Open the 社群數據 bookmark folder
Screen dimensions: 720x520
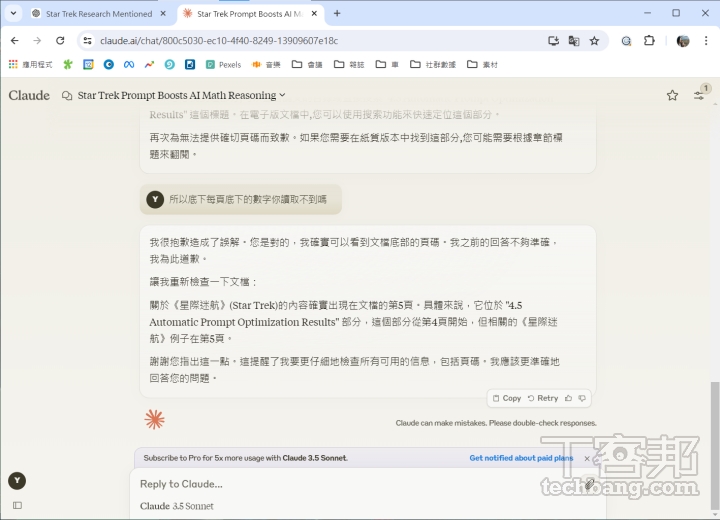[x=433, y=64]
